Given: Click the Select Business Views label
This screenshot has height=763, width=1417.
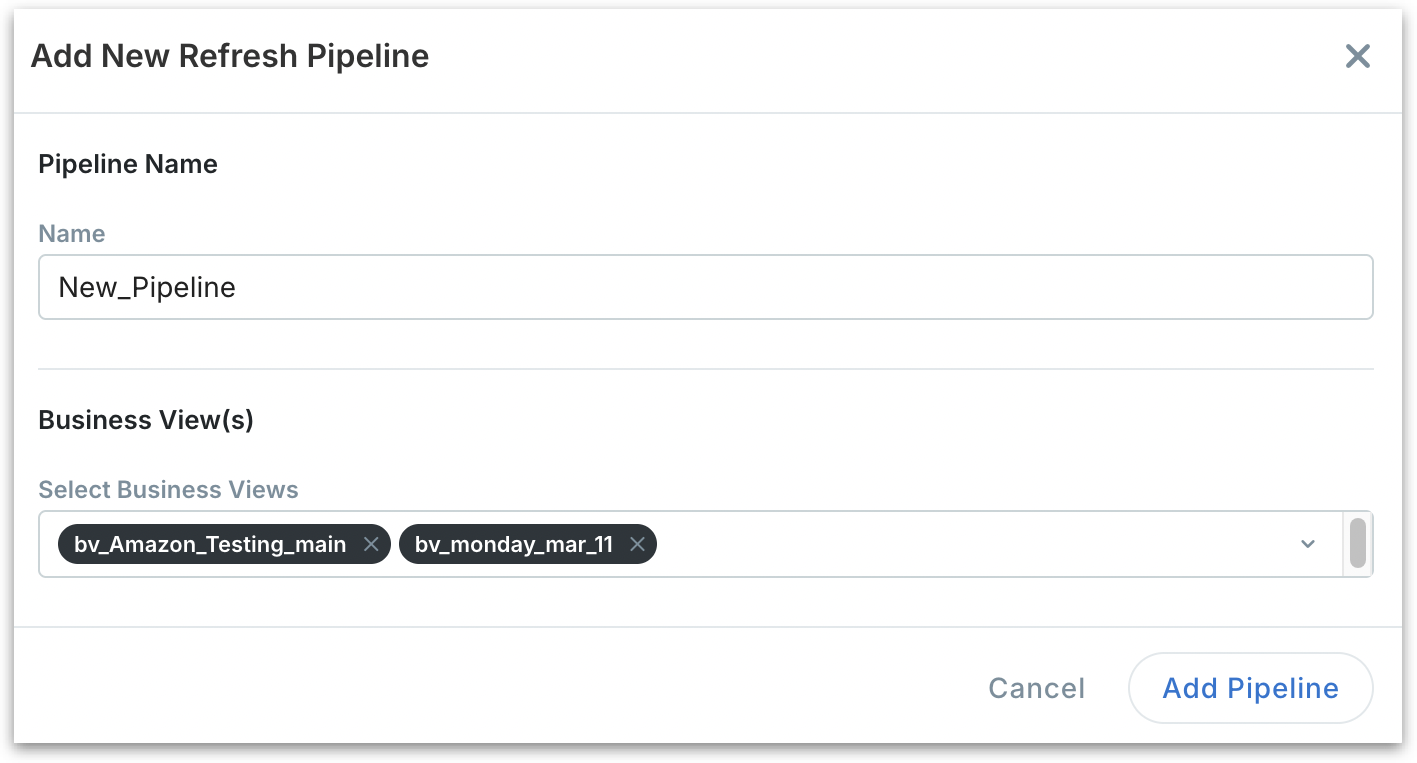Looking at the screenshot, I should tap(168, 490).
